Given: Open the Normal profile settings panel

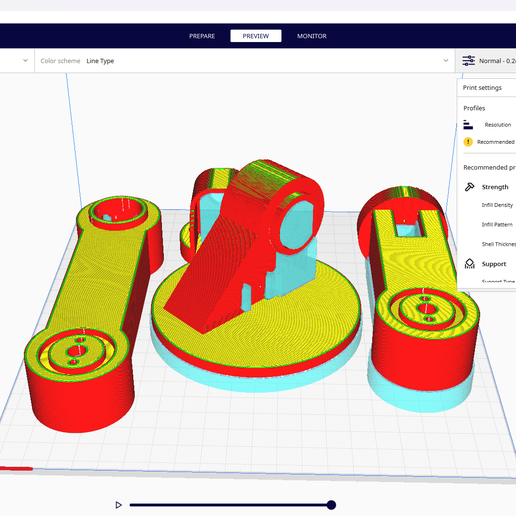Looking at the screenshot, I should point(486,61).
